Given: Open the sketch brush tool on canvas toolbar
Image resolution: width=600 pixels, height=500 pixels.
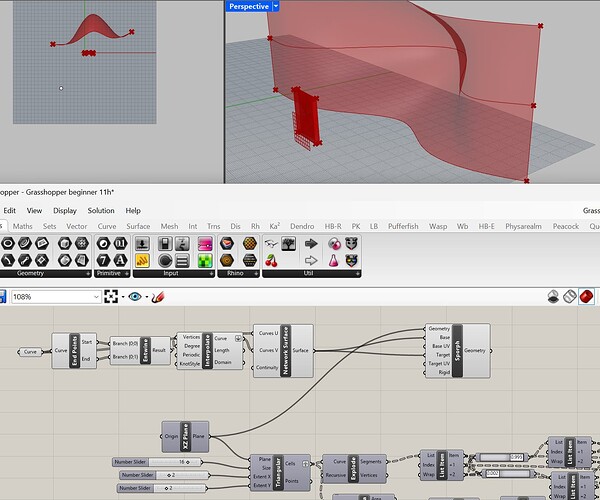Looking at the screenshot, I should 158,296.
